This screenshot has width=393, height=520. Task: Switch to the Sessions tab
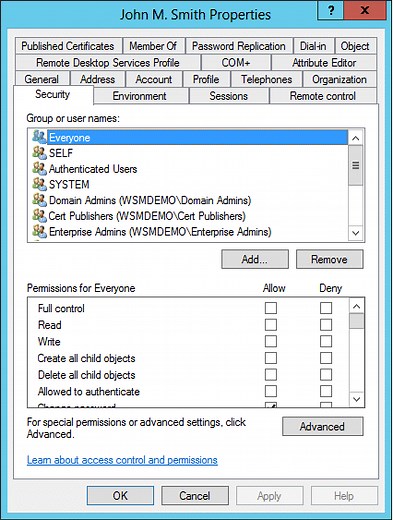(229, 96)
